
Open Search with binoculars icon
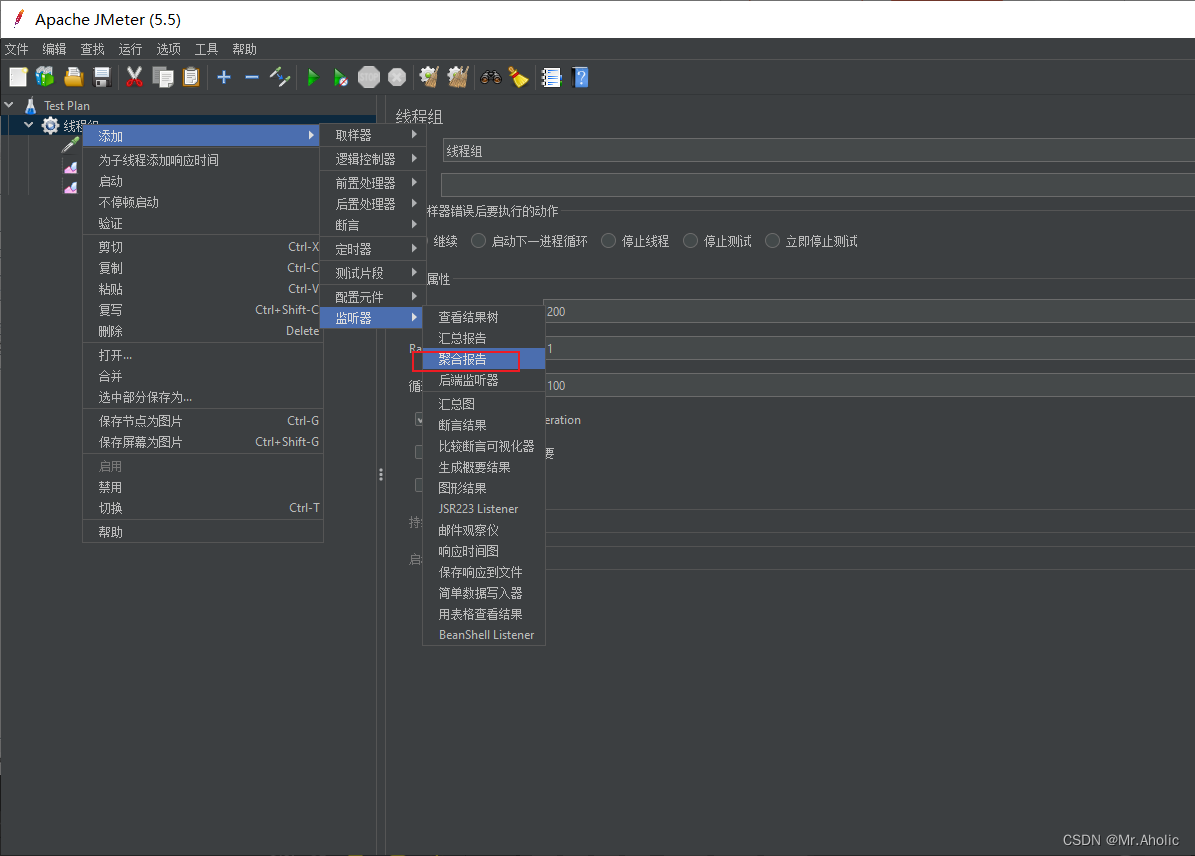tap(490, 77)
